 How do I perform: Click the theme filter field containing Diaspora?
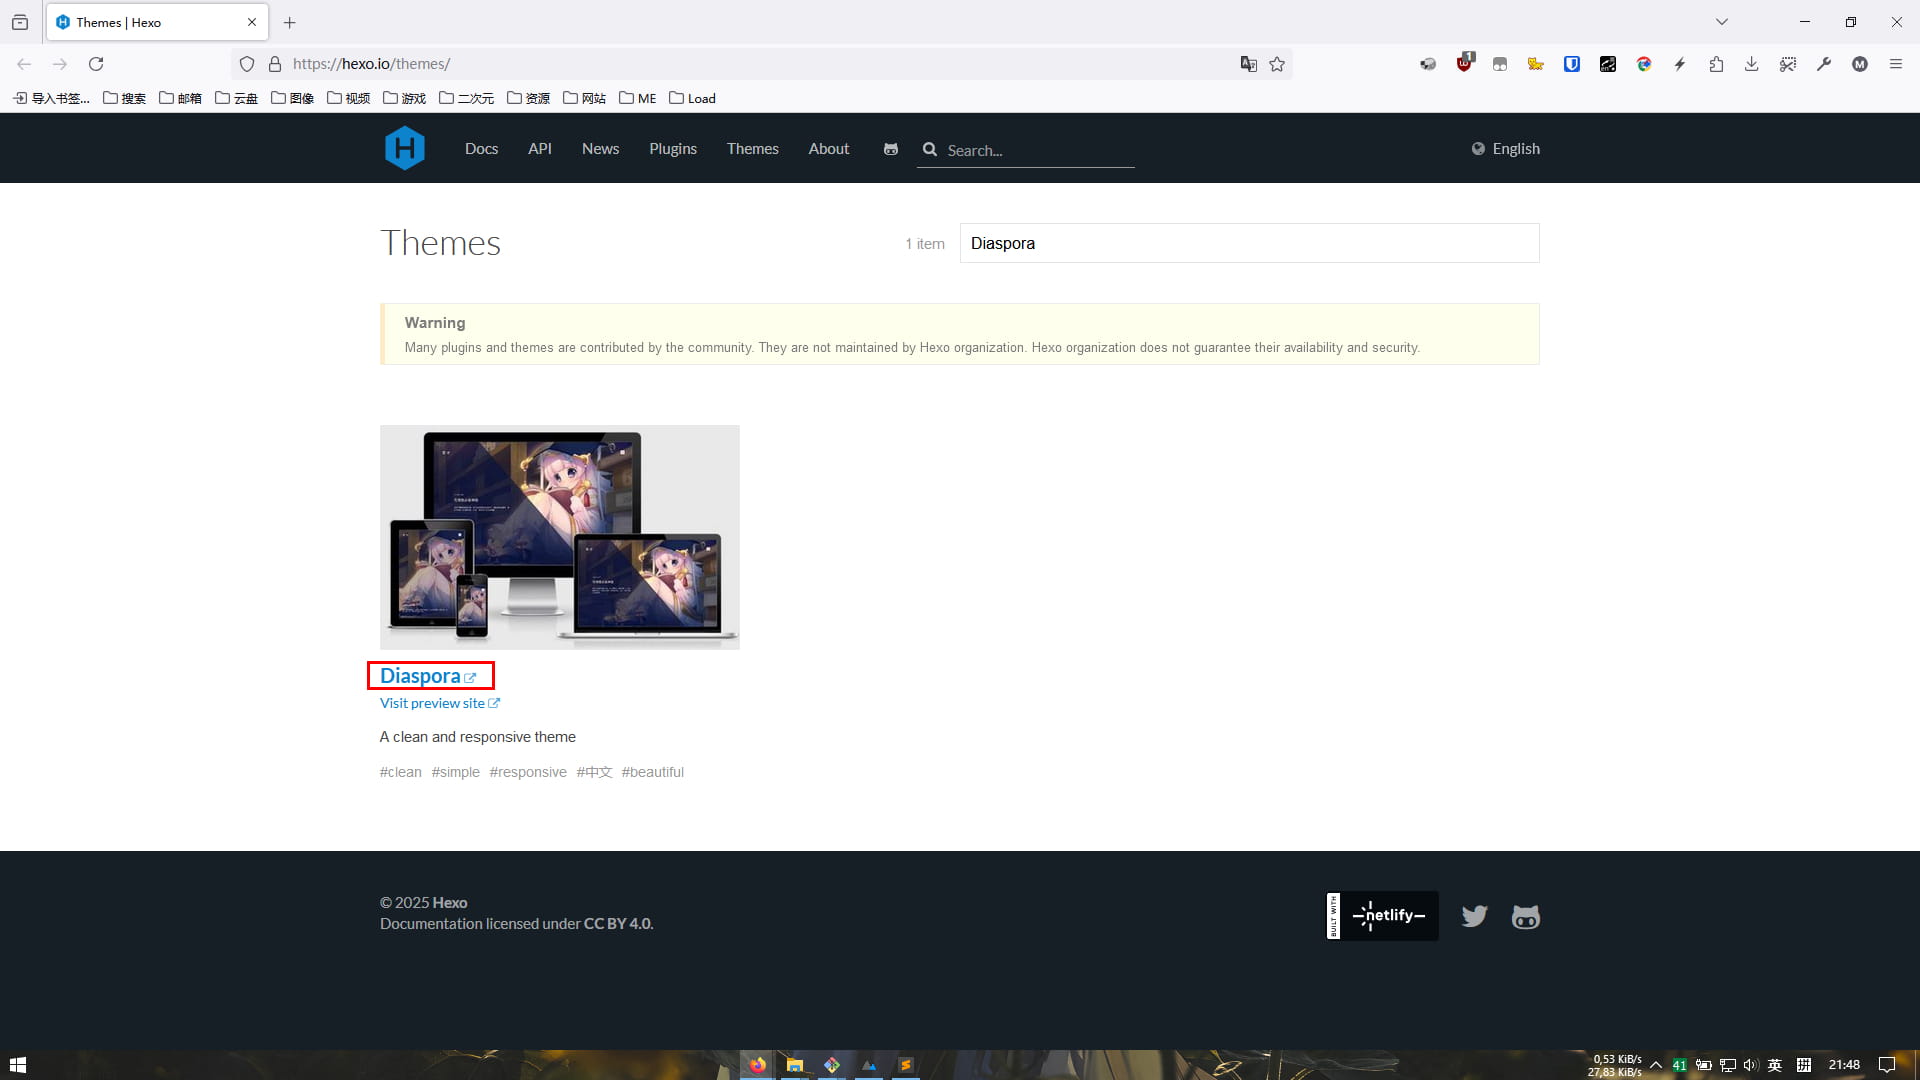1248,243
